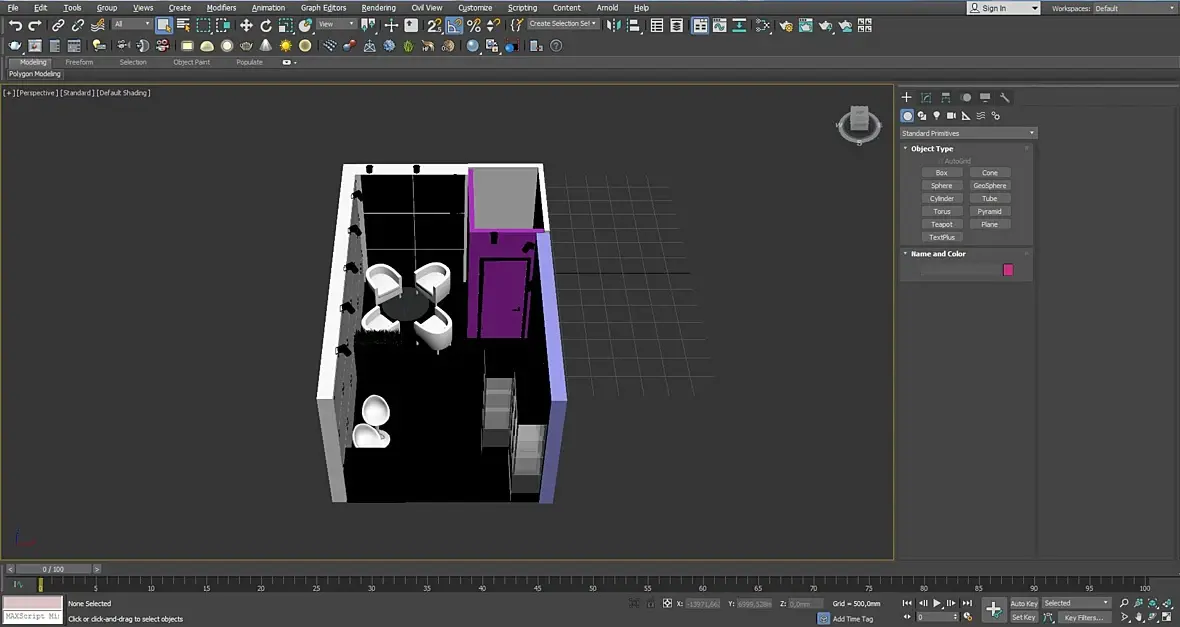
Task: Open the Modify panel tab icon
Action: coord(926,98)
